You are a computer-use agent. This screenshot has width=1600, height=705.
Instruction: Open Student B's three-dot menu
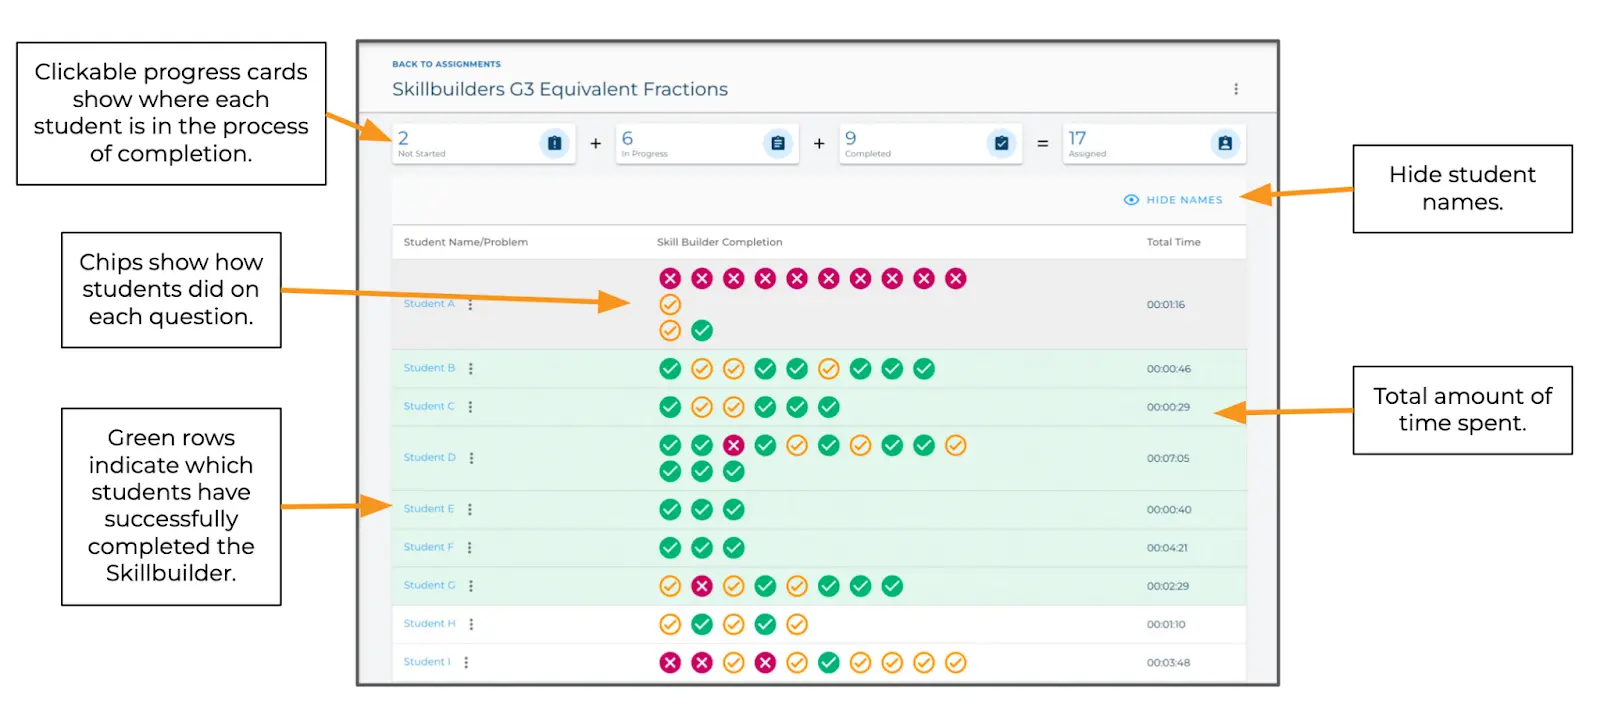pyautogui.click(x=471, y=369)
